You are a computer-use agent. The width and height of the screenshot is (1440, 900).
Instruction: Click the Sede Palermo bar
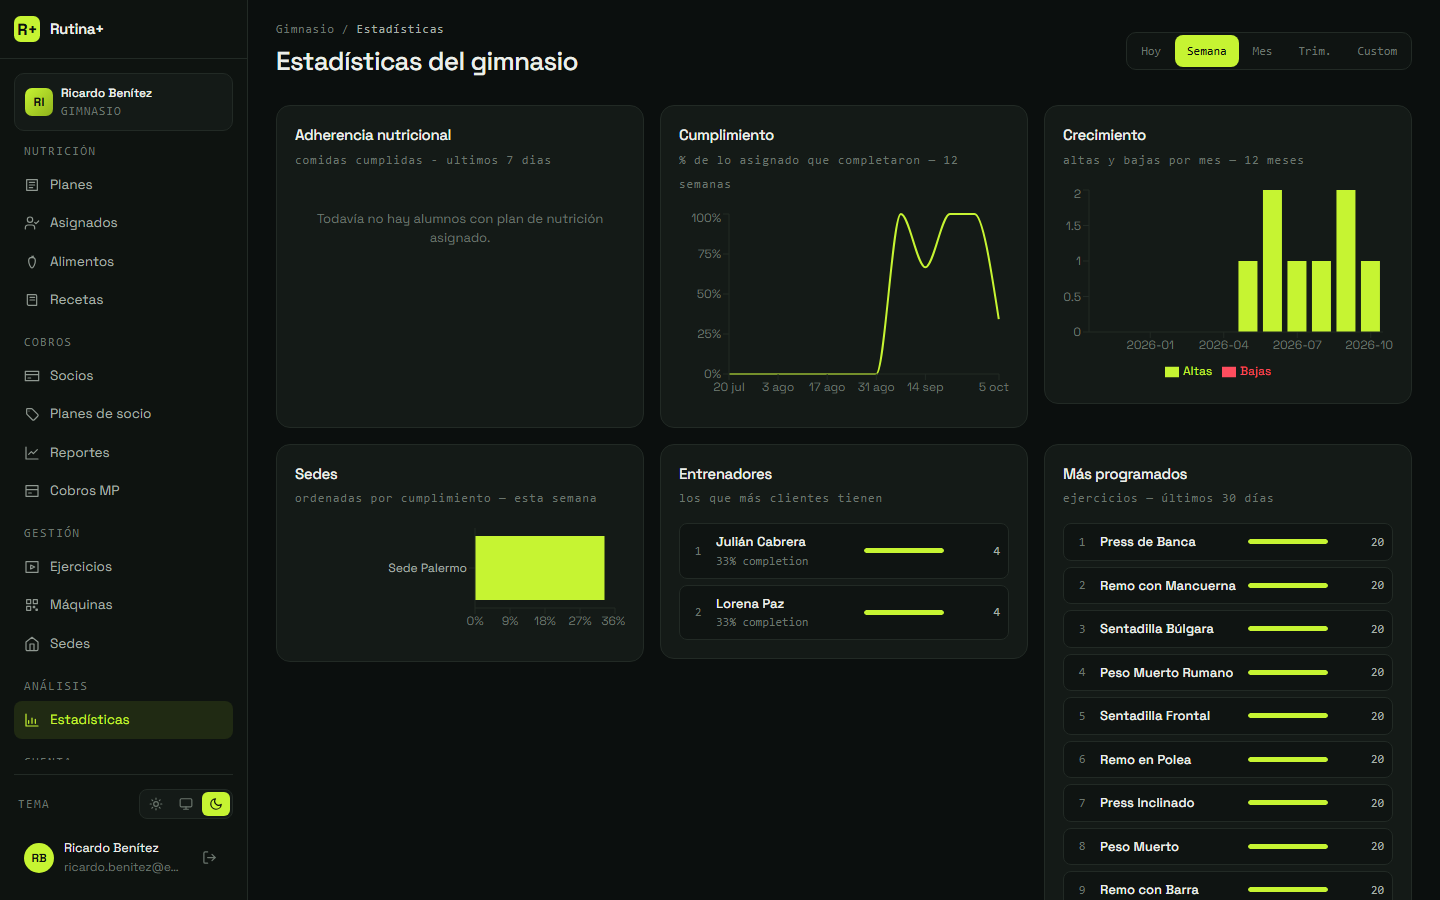point(540,568)
